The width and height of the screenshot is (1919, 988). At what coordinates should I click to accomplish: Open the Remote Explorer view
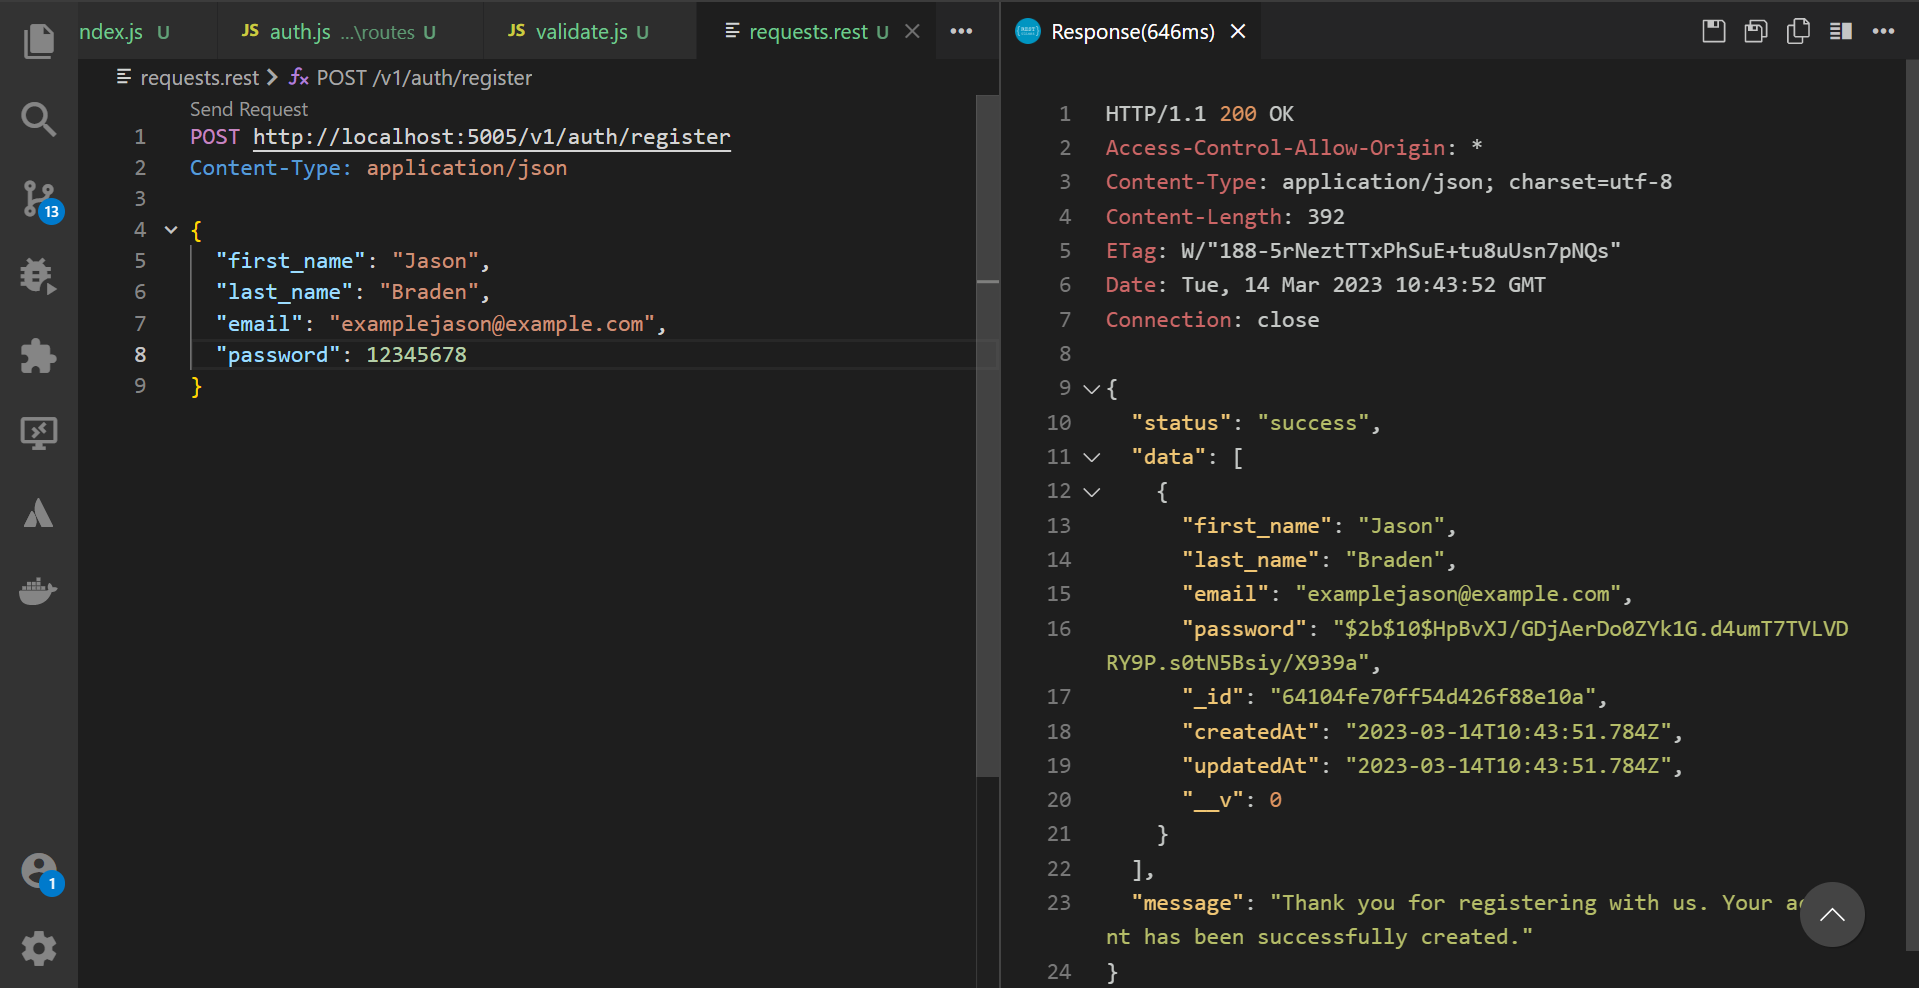point(38,434)
